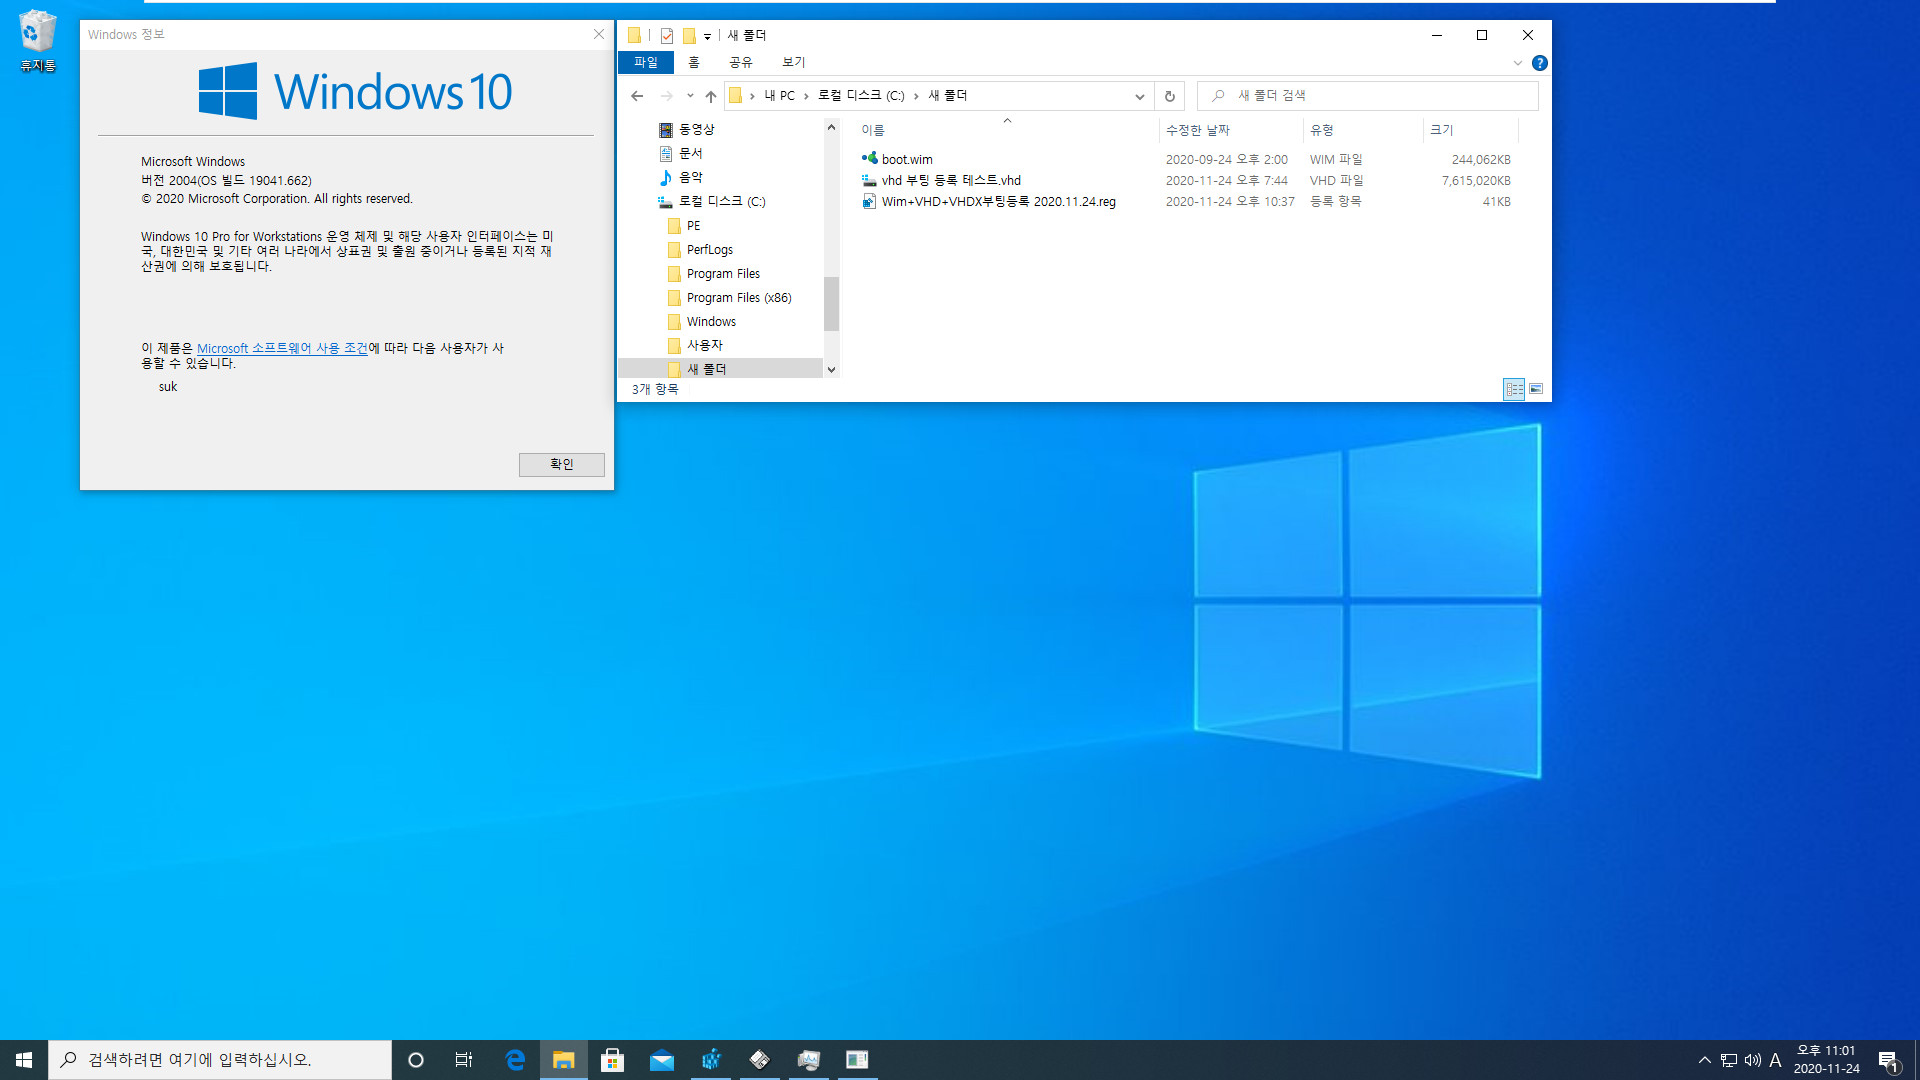Open Explorer help icon
The width and height of the screenshot is (1920, 1080).
[x=1540, y=63]
